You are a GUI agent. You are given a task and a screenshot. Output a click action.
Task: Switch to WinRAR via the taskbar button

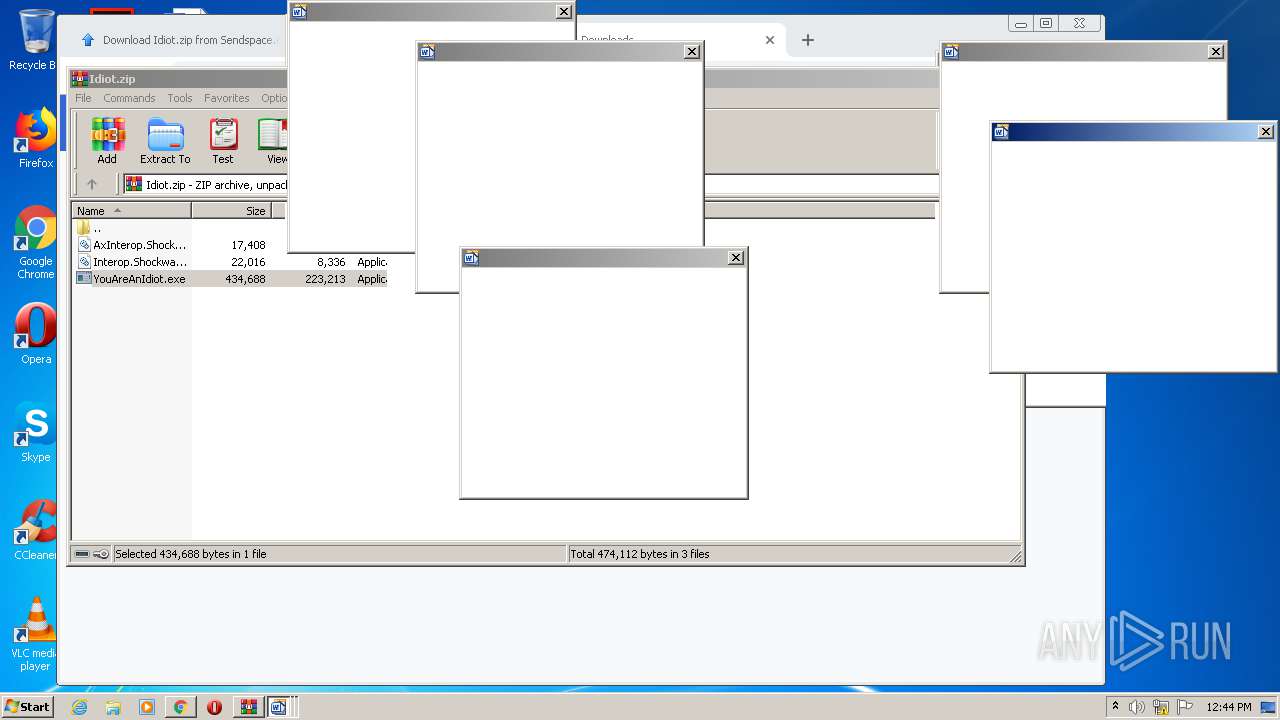click(x=248, y=707)
